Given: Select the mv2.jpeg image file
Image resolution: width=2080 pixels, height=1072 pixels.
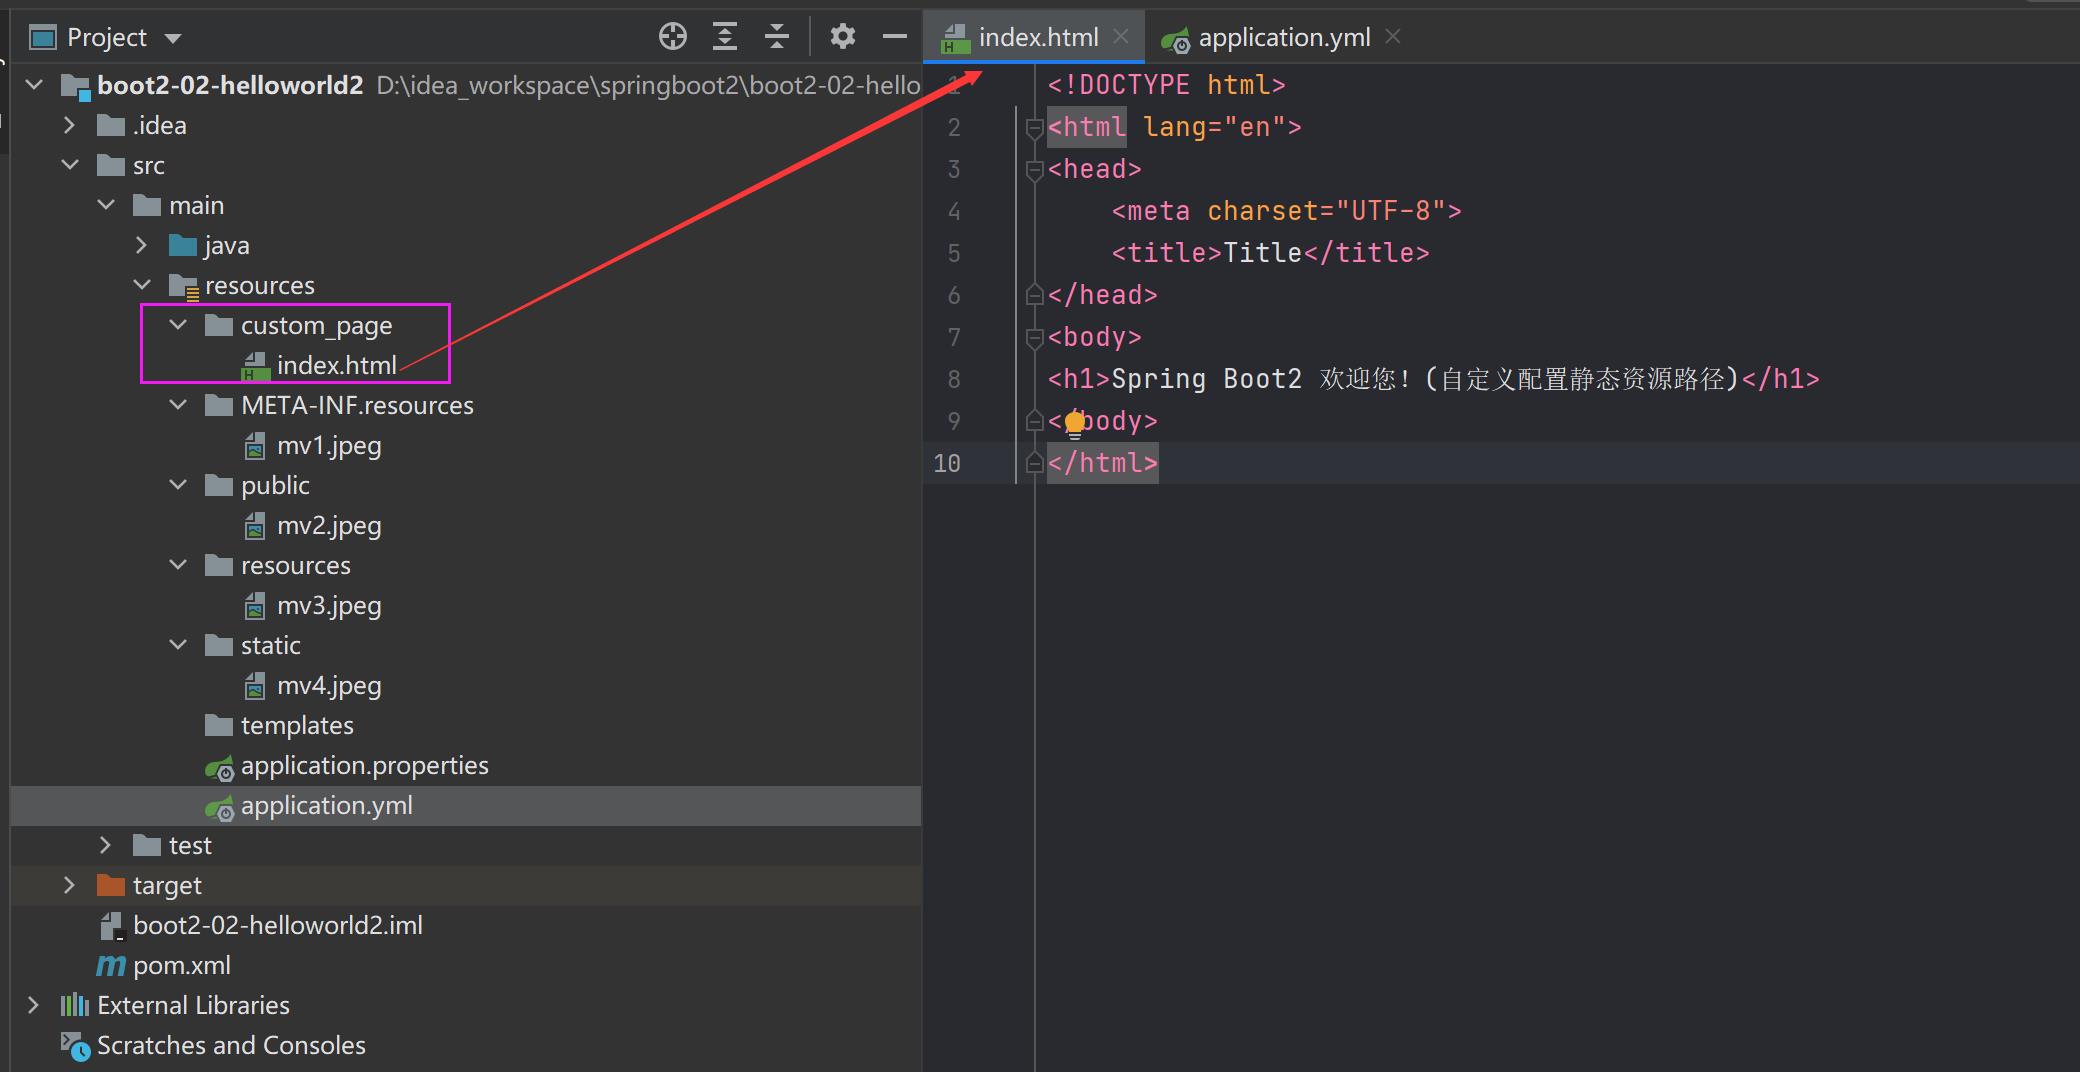Looking at the screenshot, I should (329, 526).
